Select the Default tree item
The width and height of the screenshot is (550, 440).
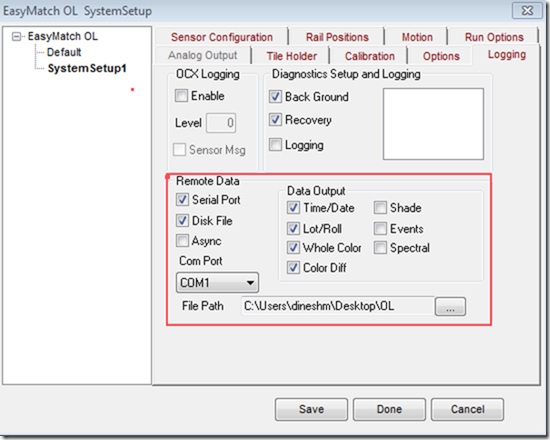[x=64, y=52]
